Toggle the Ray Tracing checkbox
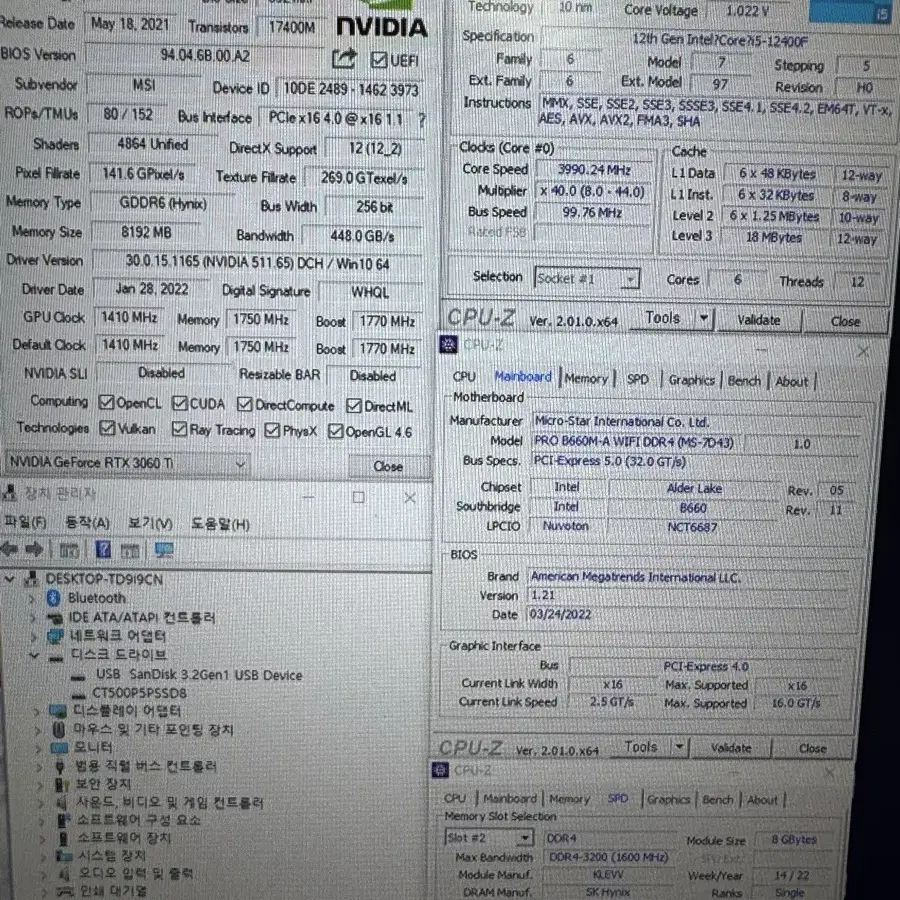This screenshot has height=900, width=900. click(x=180, y=429)
